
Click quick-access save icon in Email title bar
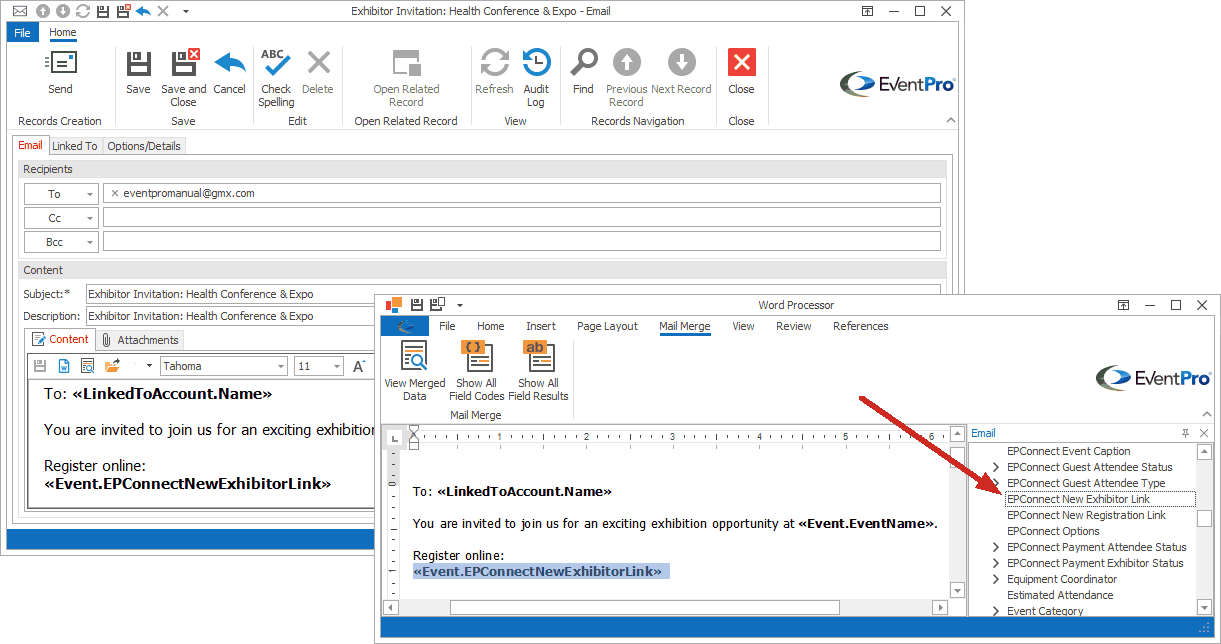pos(103,11)
